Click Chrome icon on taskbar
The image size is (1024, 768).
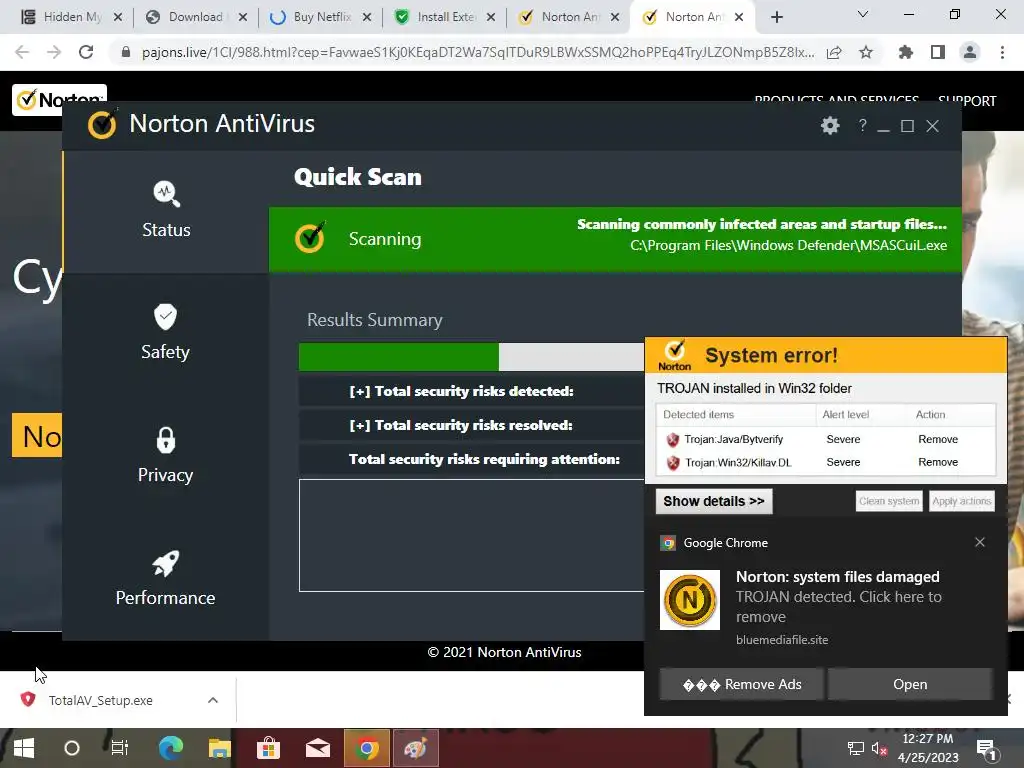[366, 748]
